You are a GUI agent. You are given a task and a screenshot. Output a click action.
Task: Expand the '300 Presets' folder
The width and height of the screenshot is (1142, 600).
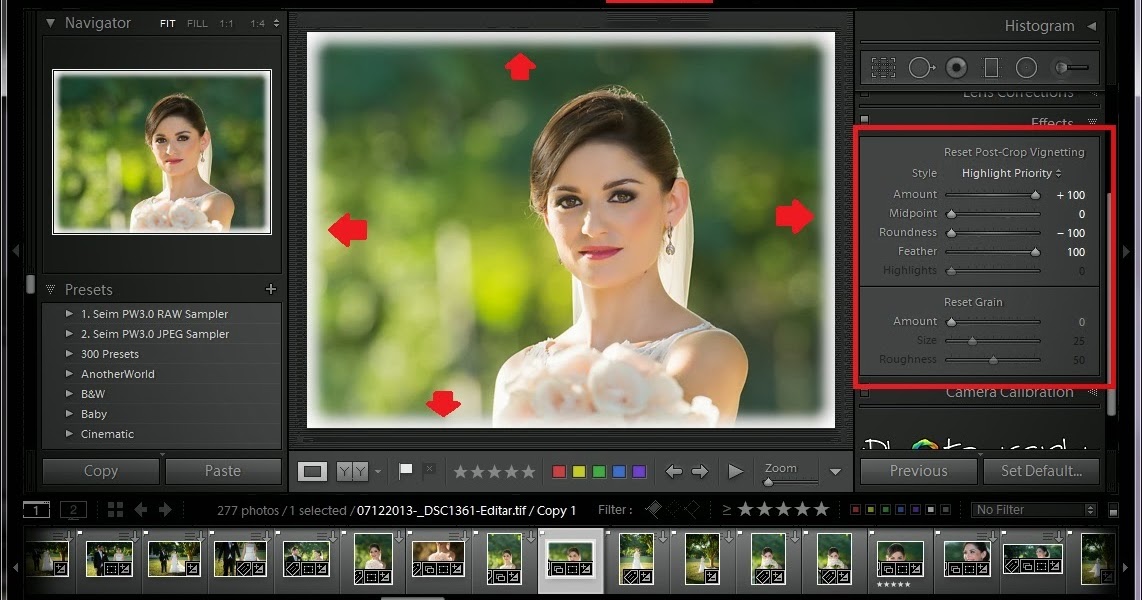(x=69, y=354)
